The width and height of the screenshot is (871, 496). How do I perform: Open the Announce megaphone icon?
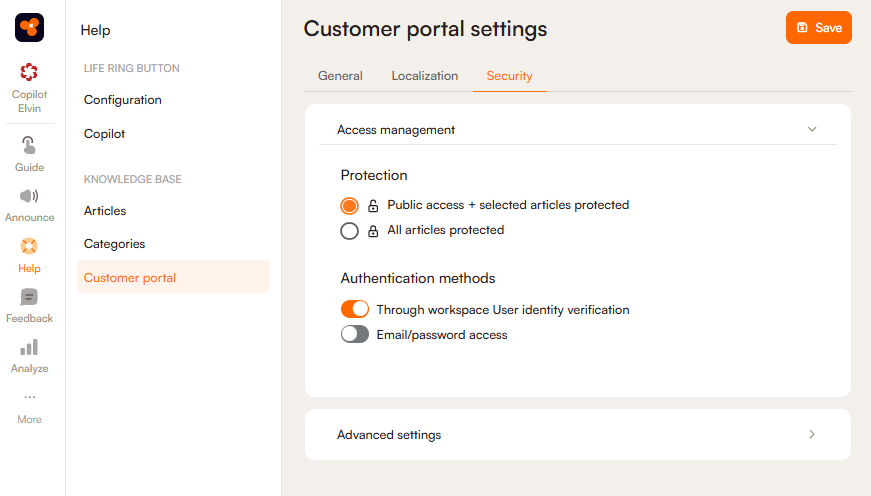(29, 196)
